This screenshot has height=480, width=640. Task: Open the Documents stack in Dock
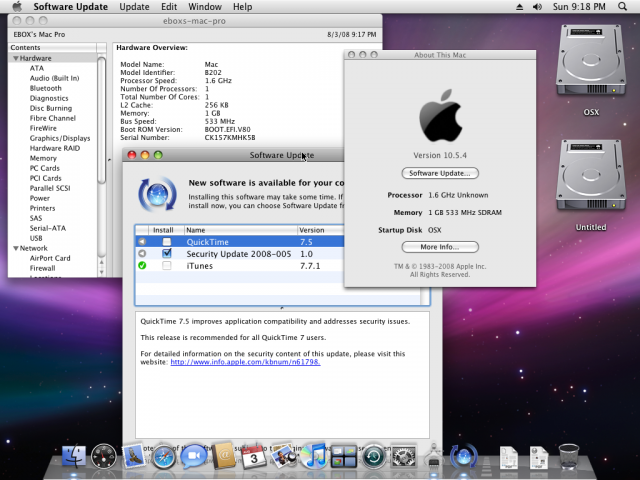tap(509, 457)
